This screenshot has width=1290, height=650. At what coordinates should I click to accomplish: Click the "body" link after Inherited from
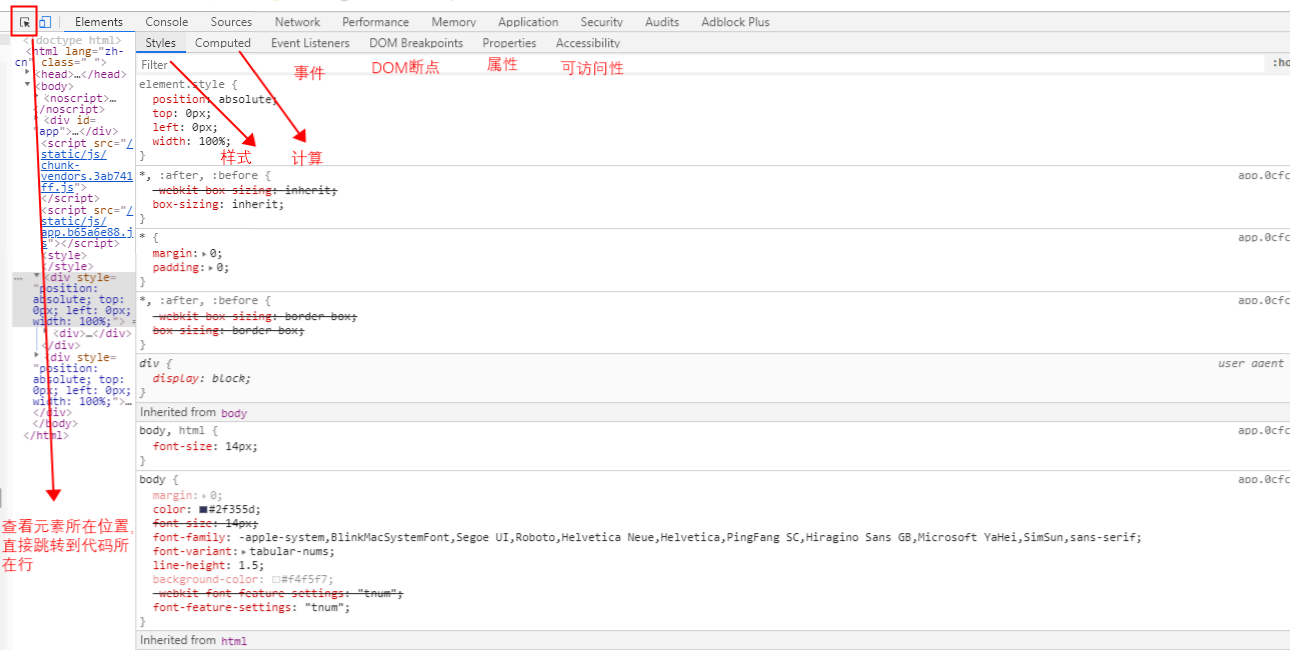point(233,413)
